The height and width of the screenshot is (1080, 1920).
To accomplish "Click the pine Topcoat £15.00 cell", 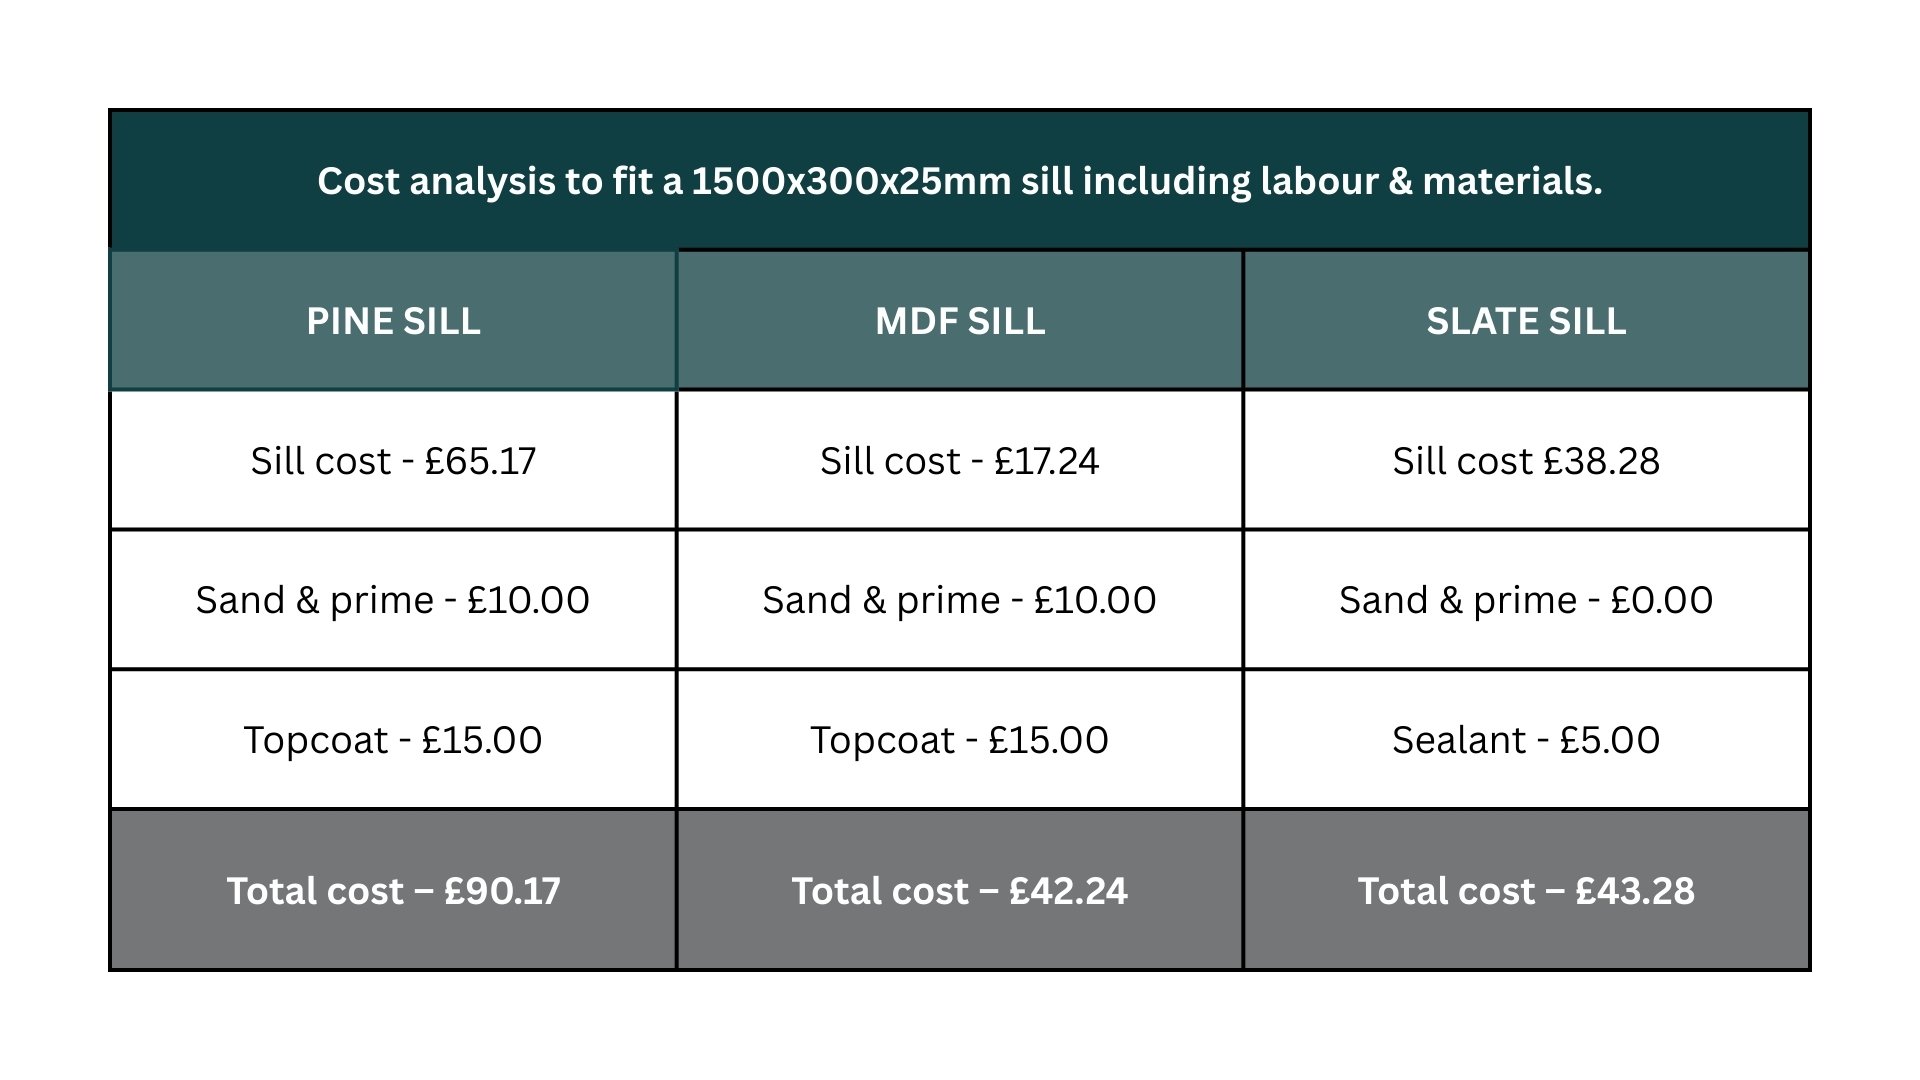I will 393,740.
